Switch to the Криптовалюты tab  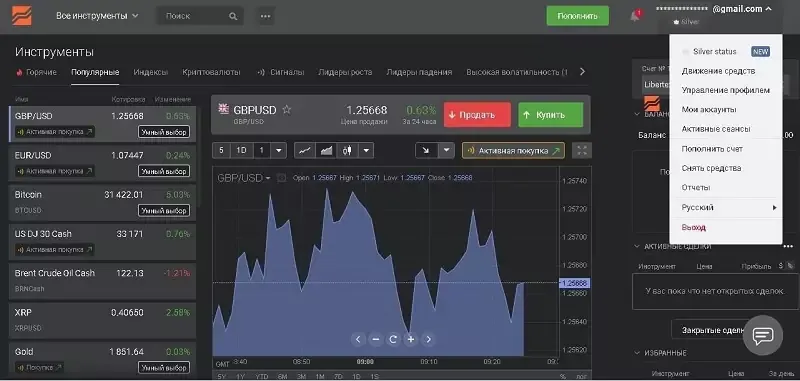[211, 72]
